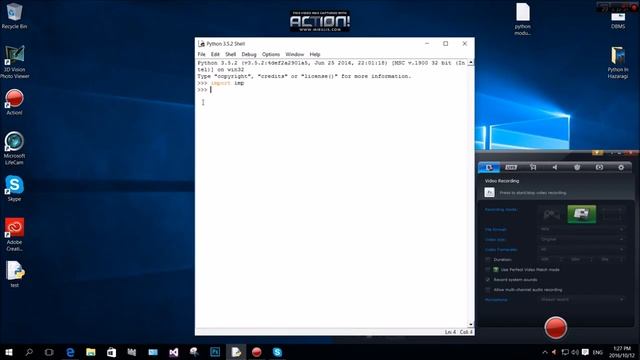Screen dimensions: 640x360
Task: Open the Live streaming tab in Action!
Action: point(511,167)
